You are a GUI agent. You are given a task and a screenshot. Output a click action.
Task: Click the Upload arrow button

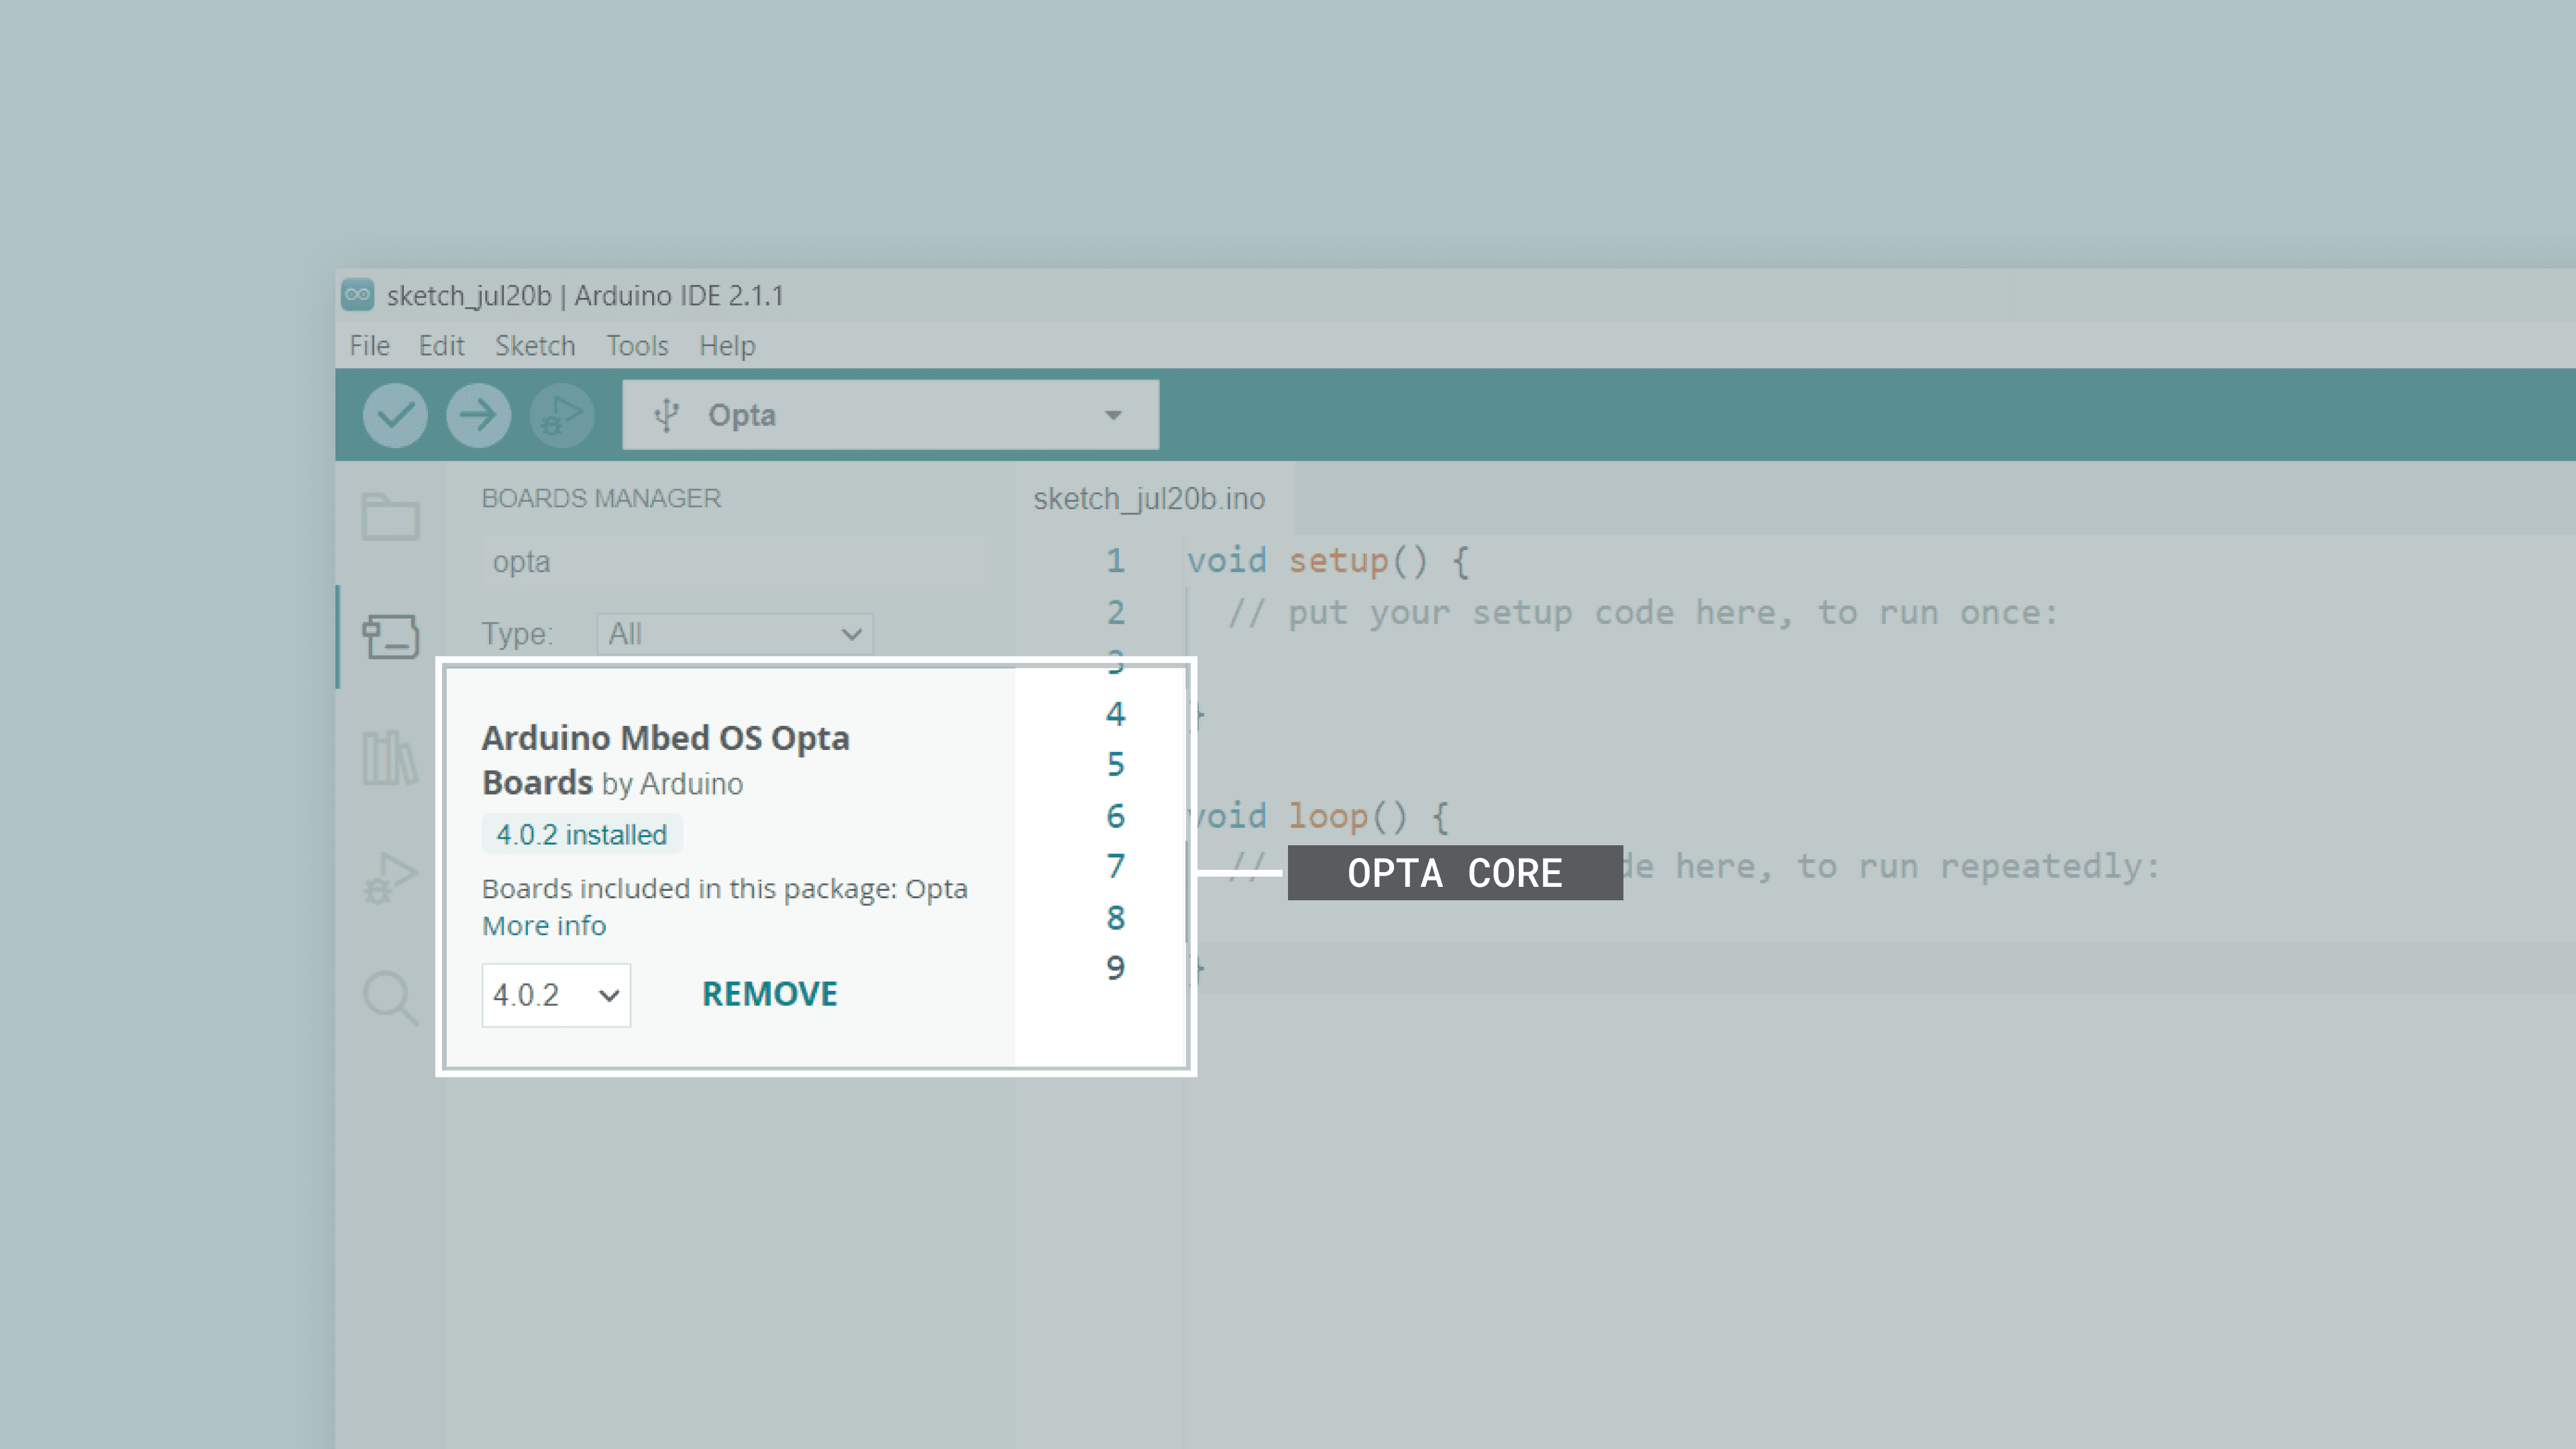478,415
